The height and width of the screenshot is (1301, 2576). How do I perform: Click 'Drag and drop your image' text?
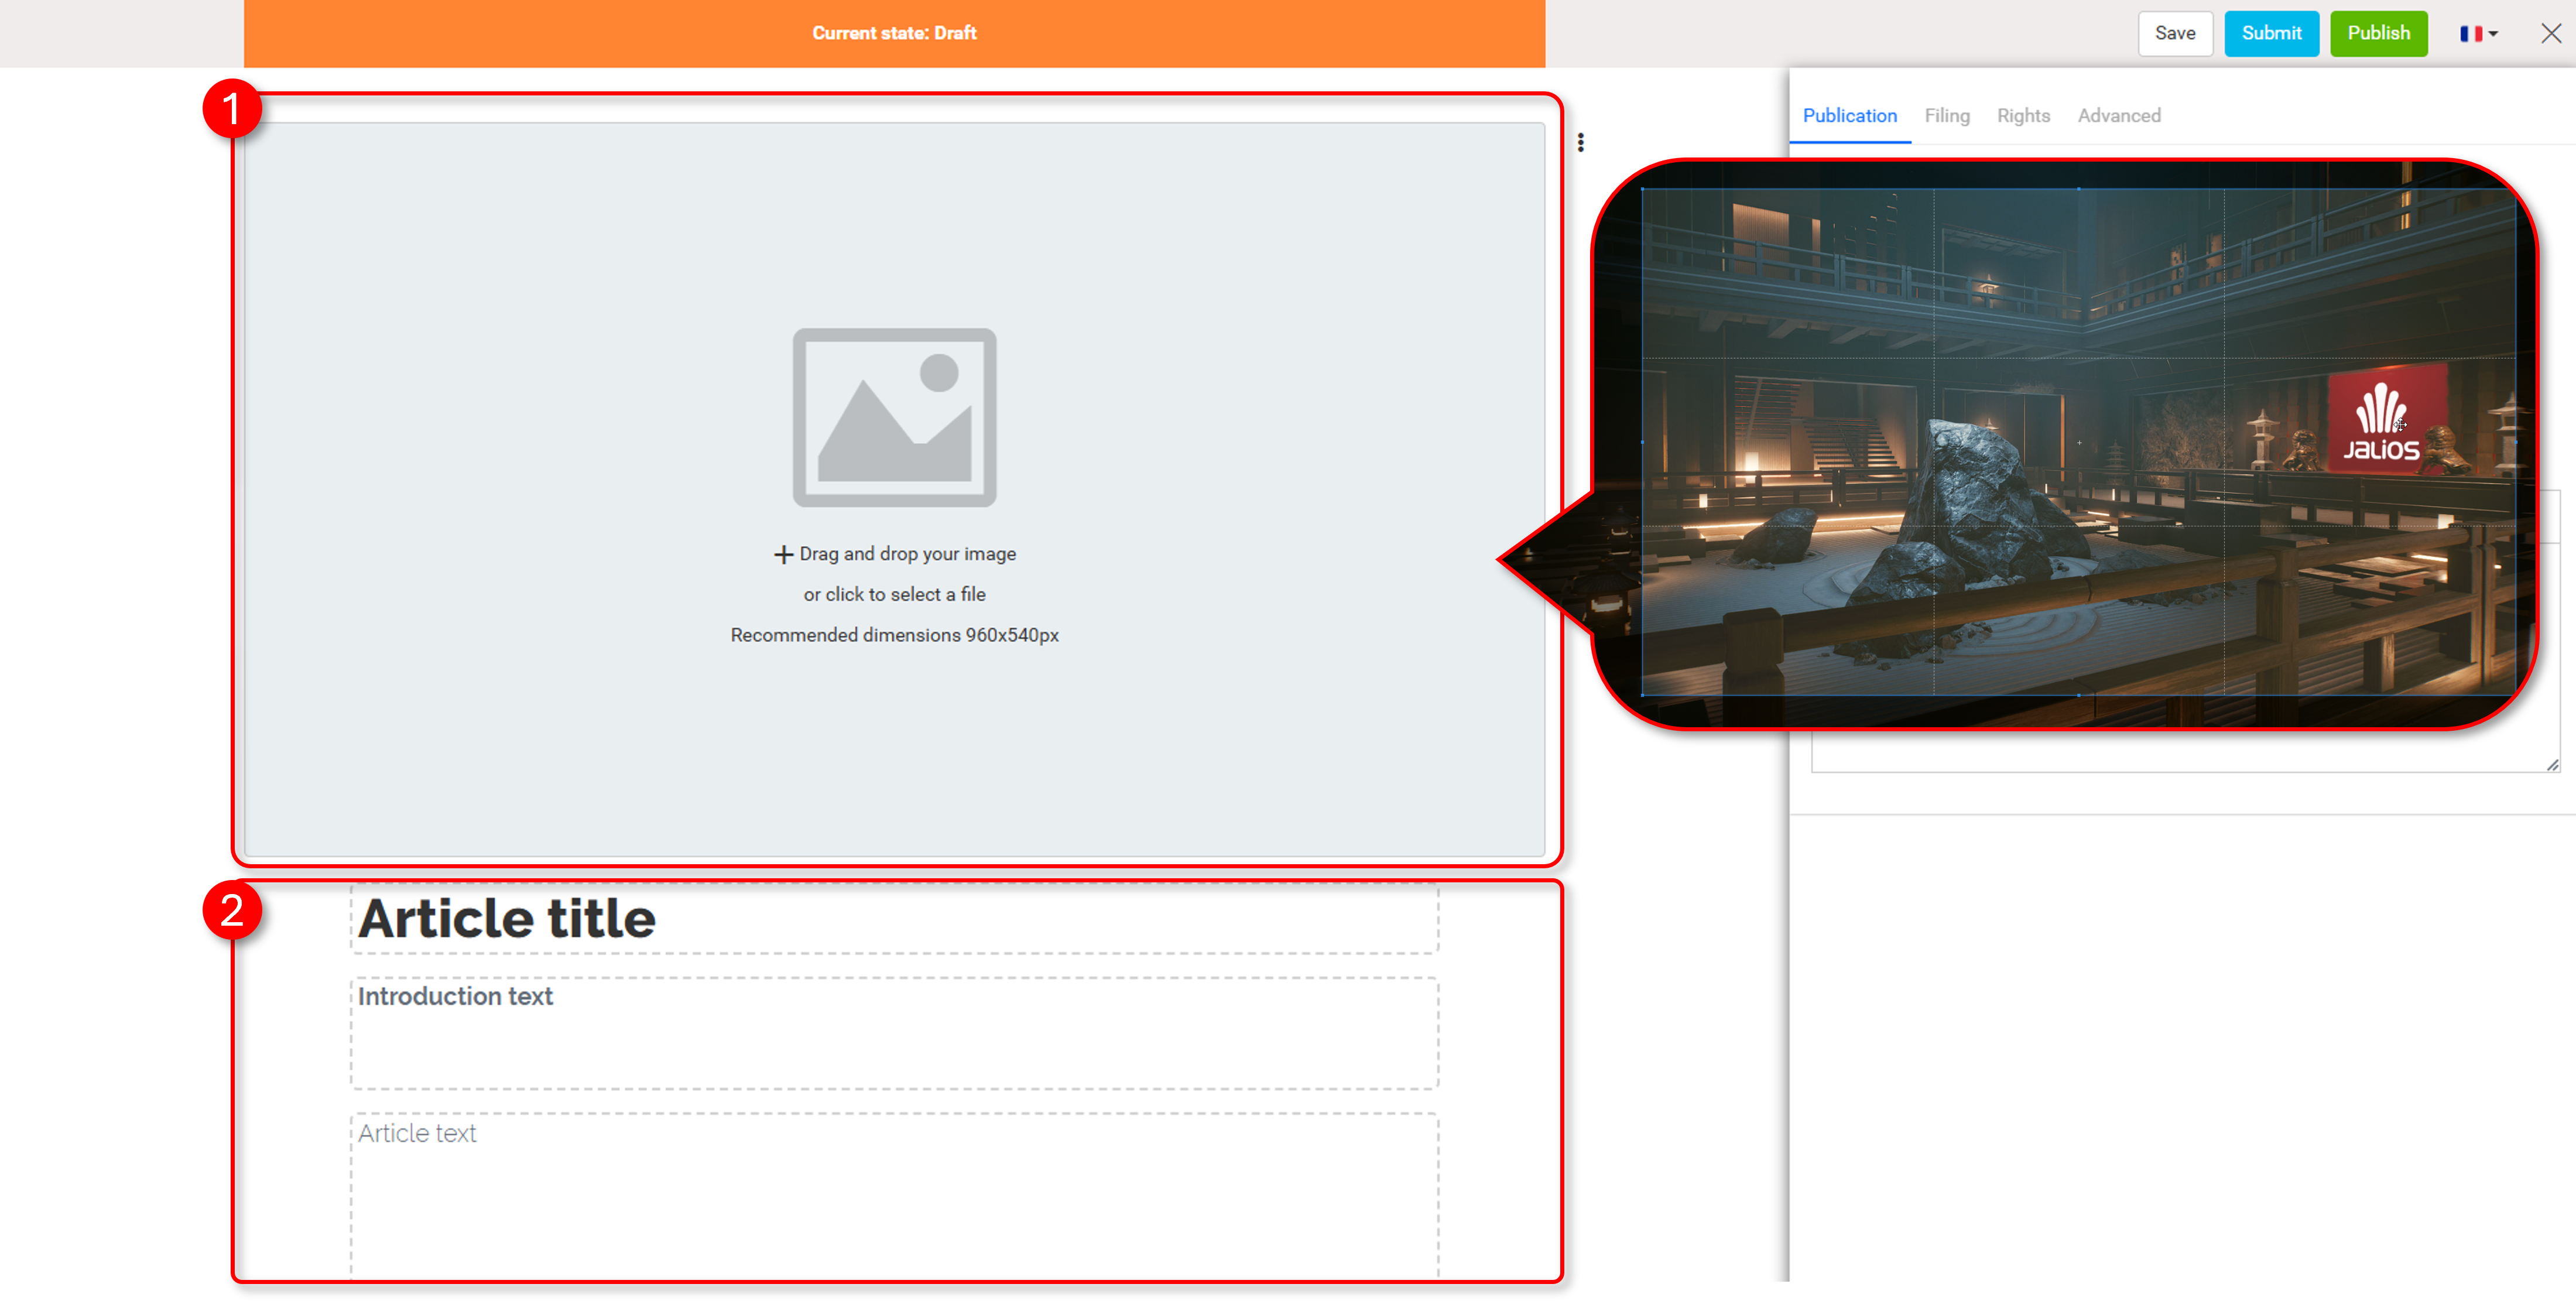[x=907, y=553]
